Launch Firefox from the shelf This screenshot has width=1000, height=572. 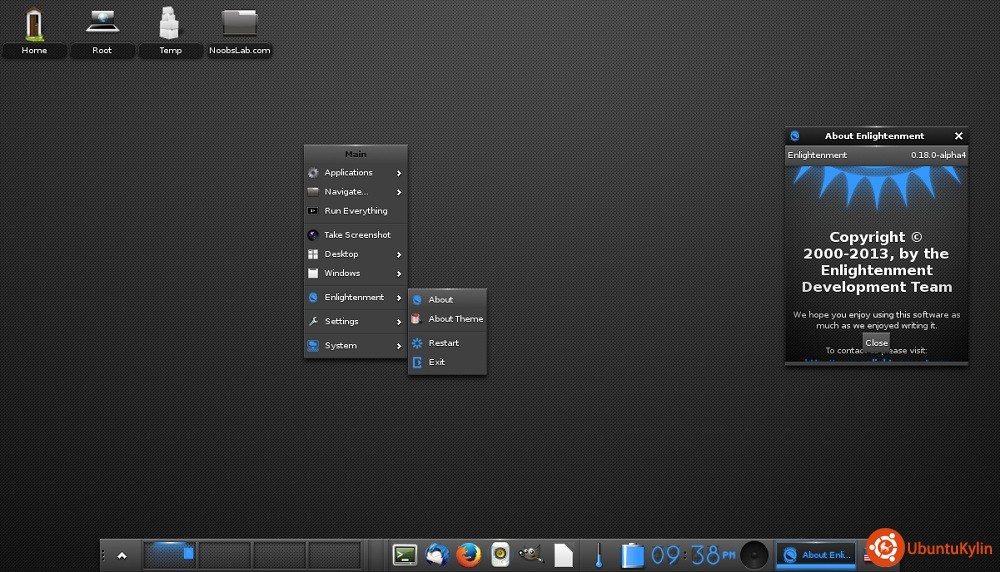click(x=468, y=555)
